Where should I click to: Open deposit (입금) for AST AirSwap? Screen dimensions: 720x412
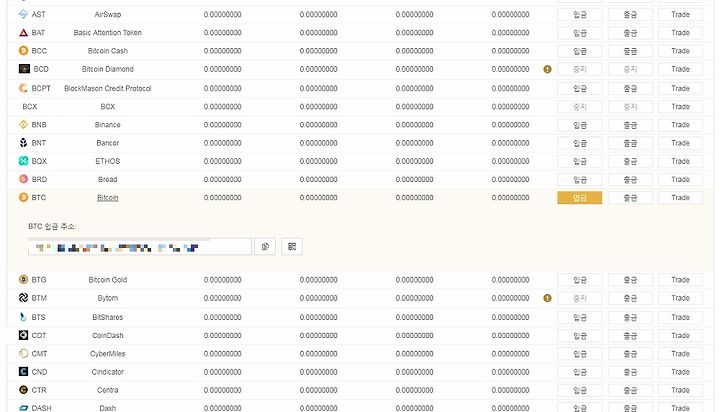coord(579,15)
